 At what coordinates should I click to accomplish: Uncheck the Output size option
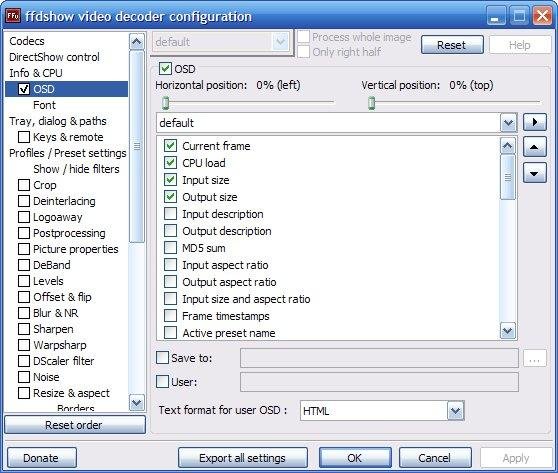pos(170,196)
